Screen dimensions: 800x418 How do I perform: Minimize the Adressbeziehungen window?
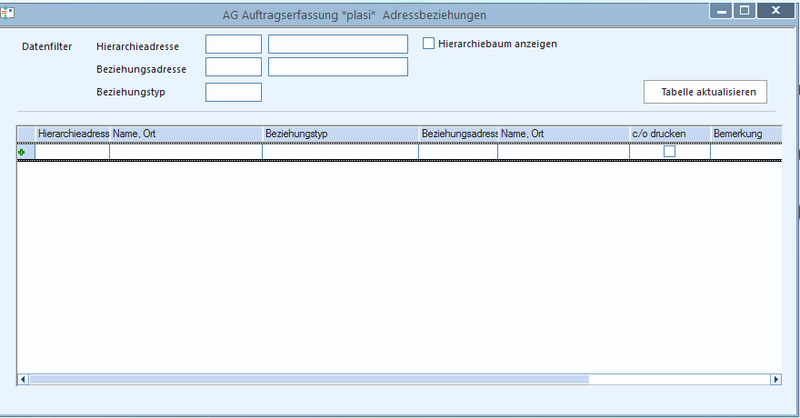coord(721,11)
